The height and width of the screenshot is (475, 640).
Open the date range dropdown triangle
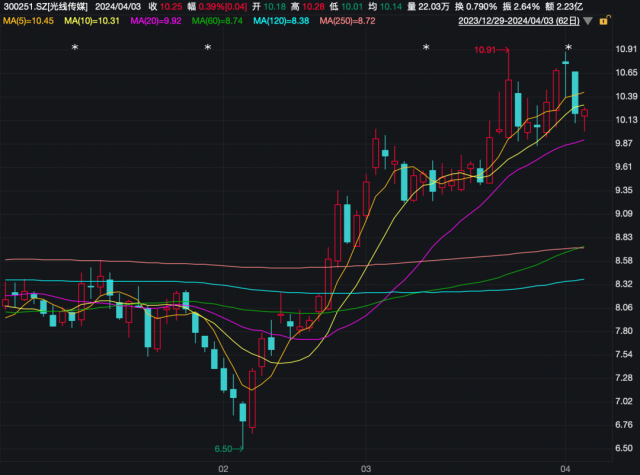point(588,21)
